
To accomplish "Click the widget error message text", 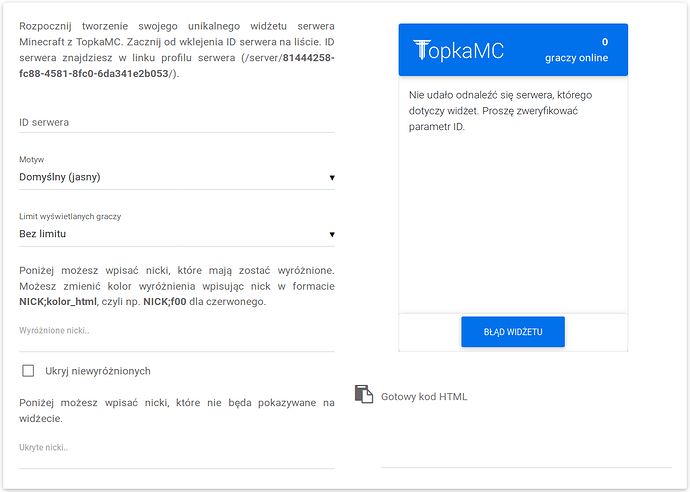I will coord(495,110).
